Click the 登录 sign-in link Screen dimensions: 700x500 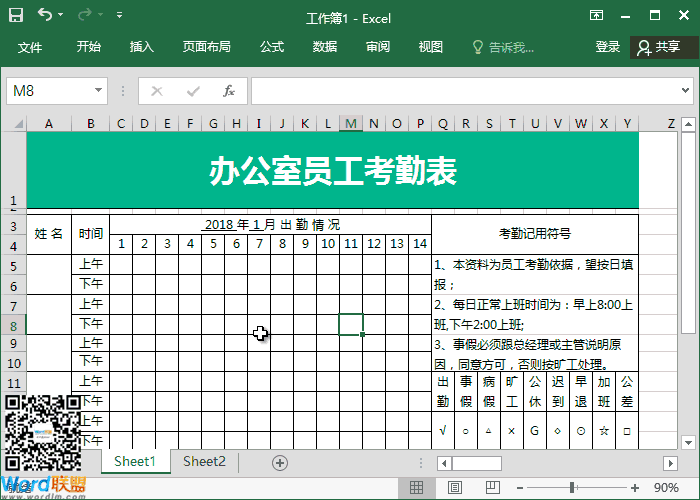coord(607,47)
